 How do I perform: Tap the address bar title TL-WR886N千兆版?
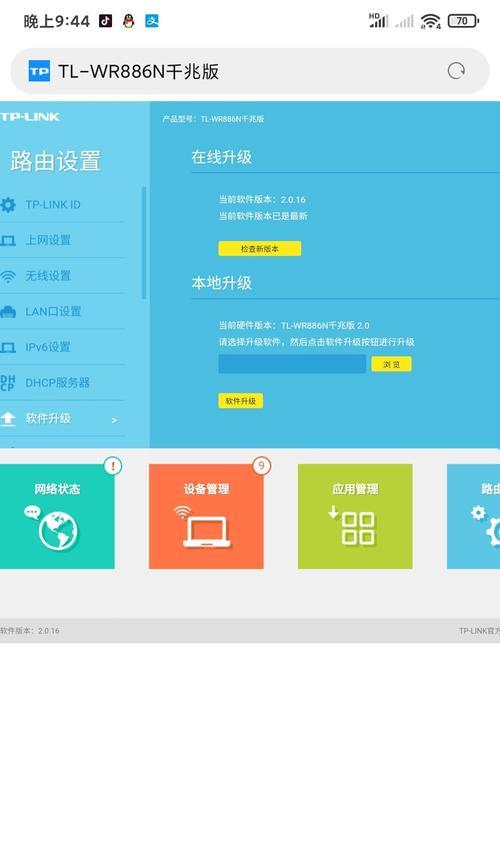139,71
